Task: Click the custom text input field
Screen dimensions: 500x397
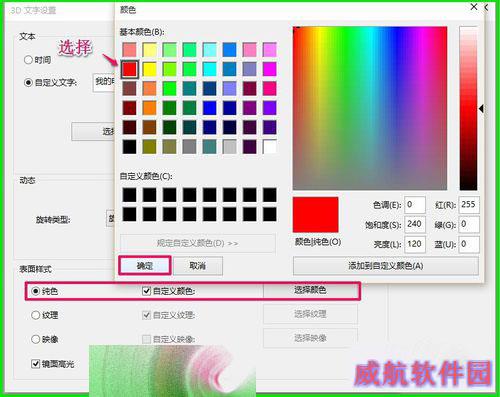Action: [x=104, y=83]
